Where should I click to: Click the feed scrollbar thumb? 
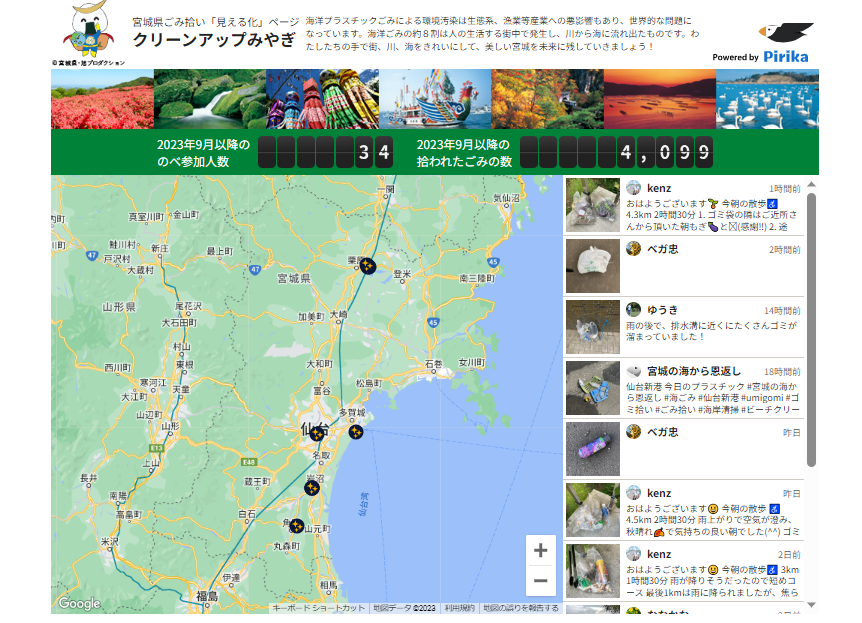(811, 330)
